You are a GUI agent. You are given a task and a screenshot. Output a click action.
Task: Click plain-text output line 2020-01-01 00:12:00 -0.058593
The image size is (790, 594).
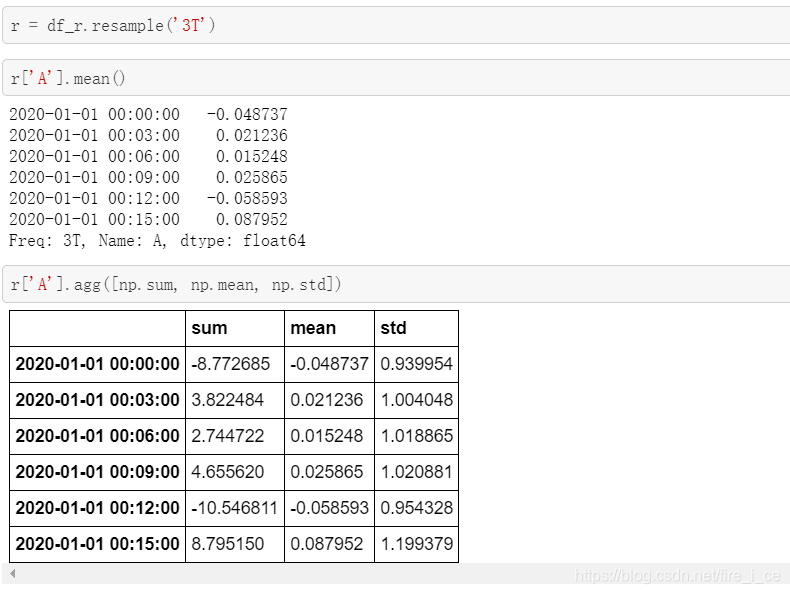tap(148, 199)
